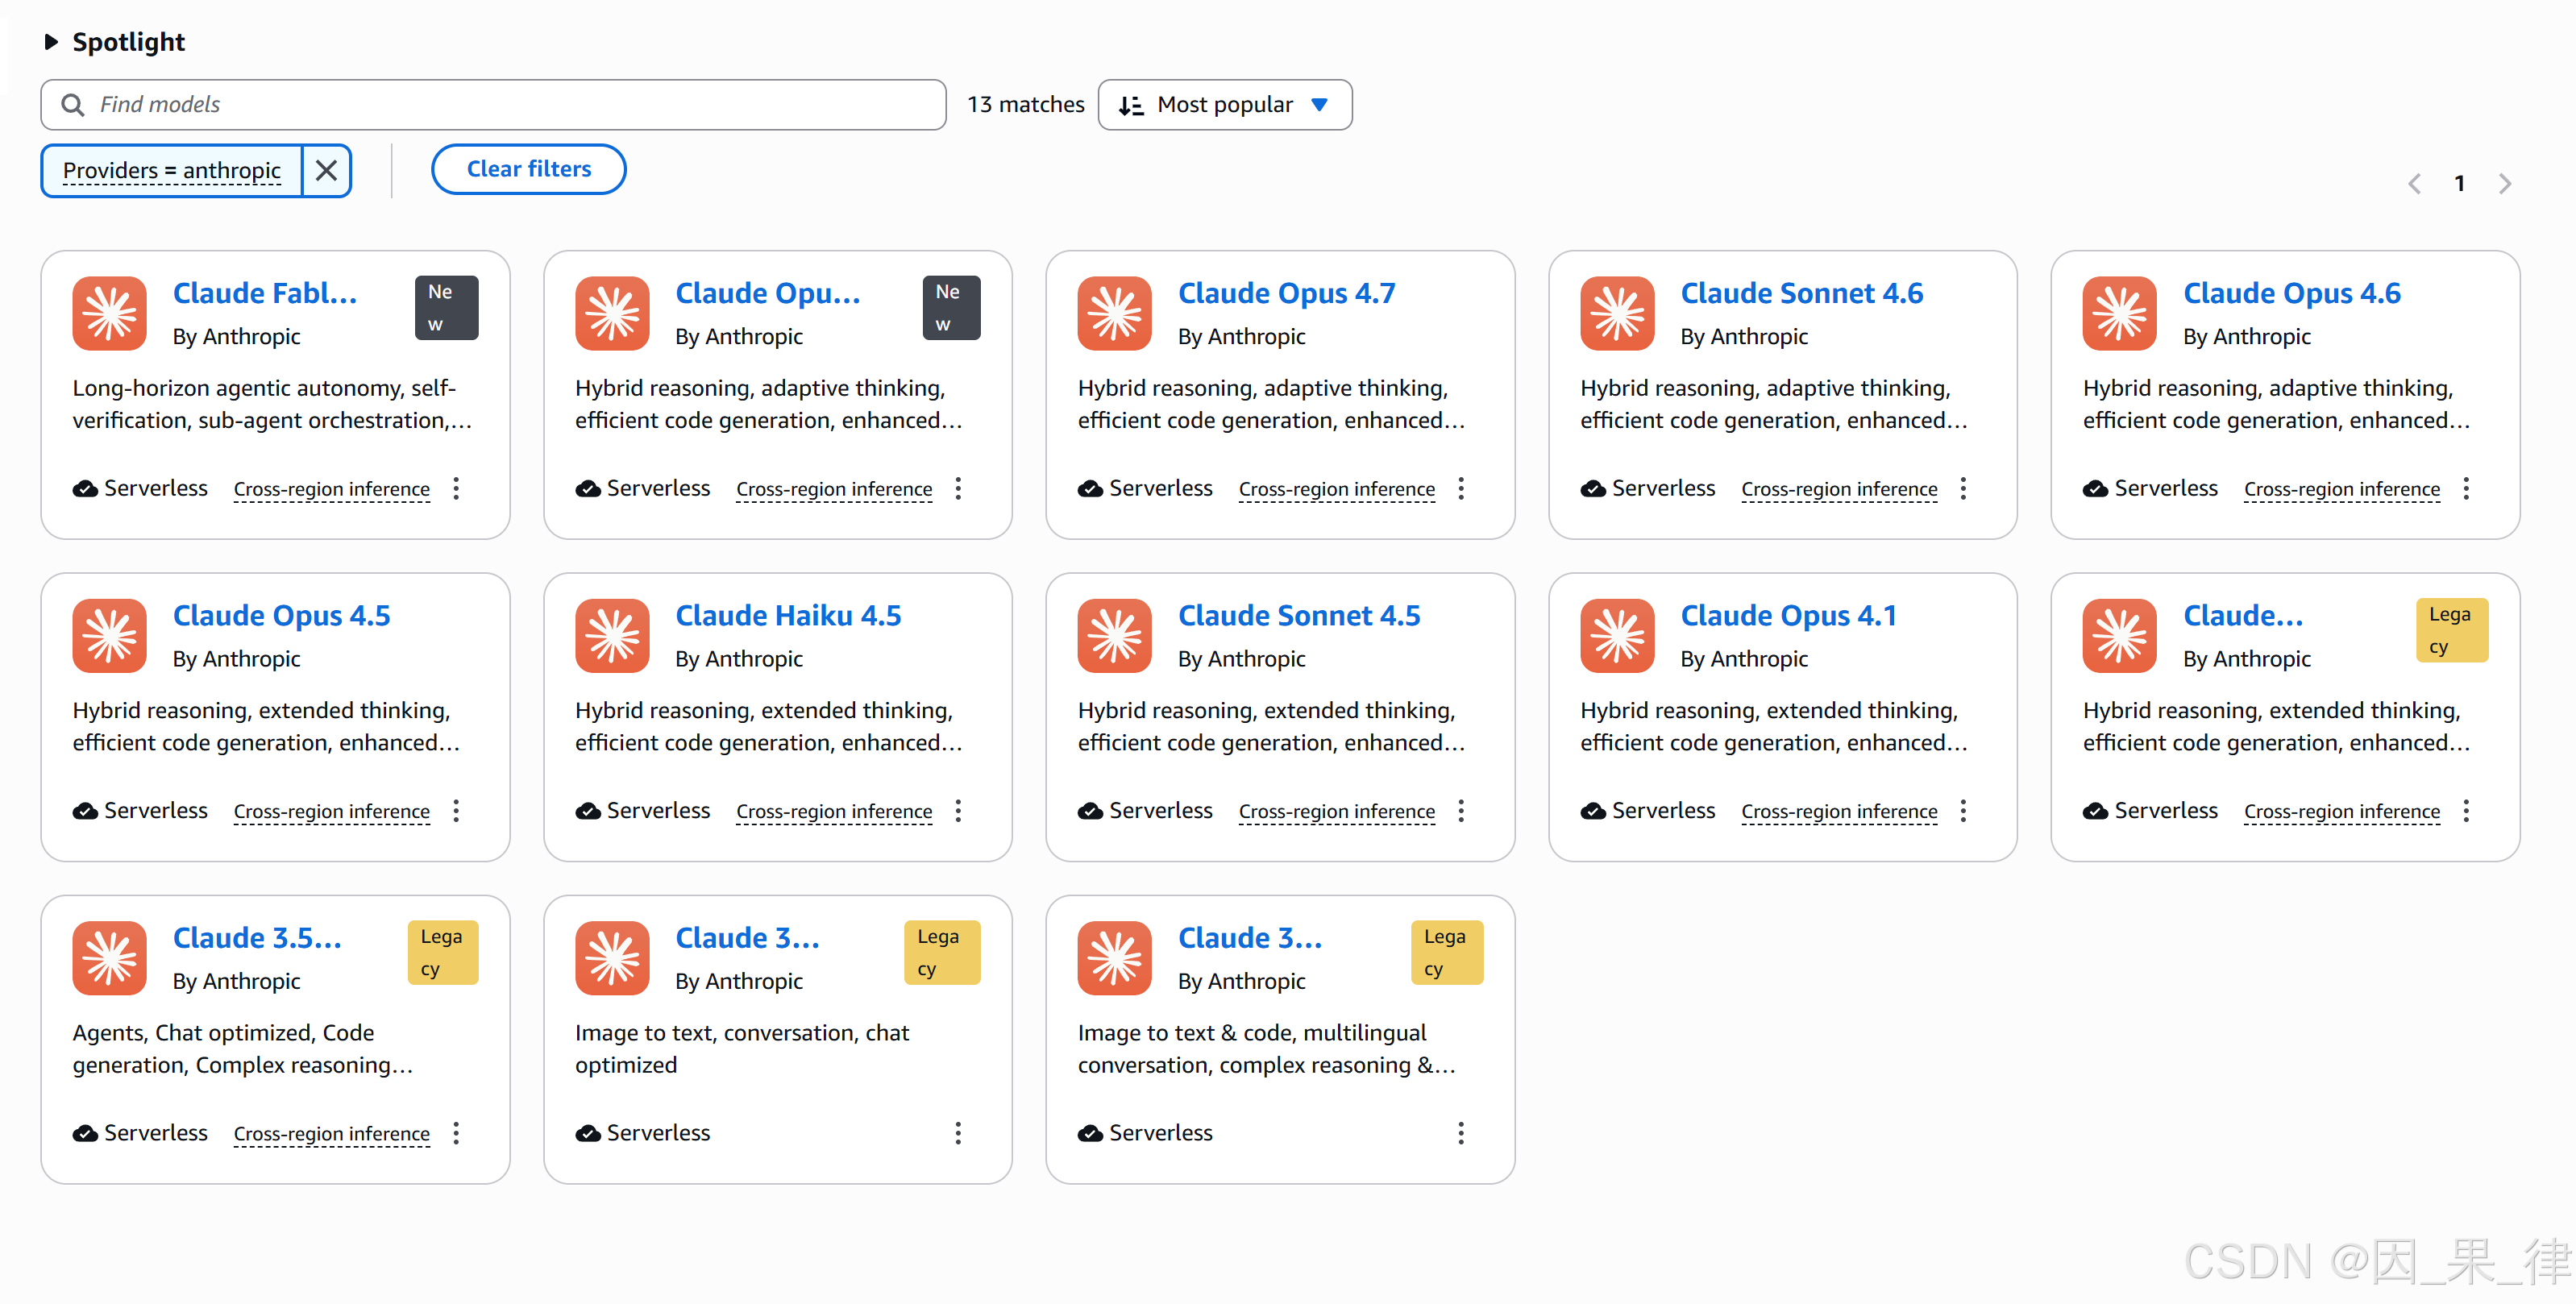
Task: Go to the next page of results
Action: (2505, 183)
